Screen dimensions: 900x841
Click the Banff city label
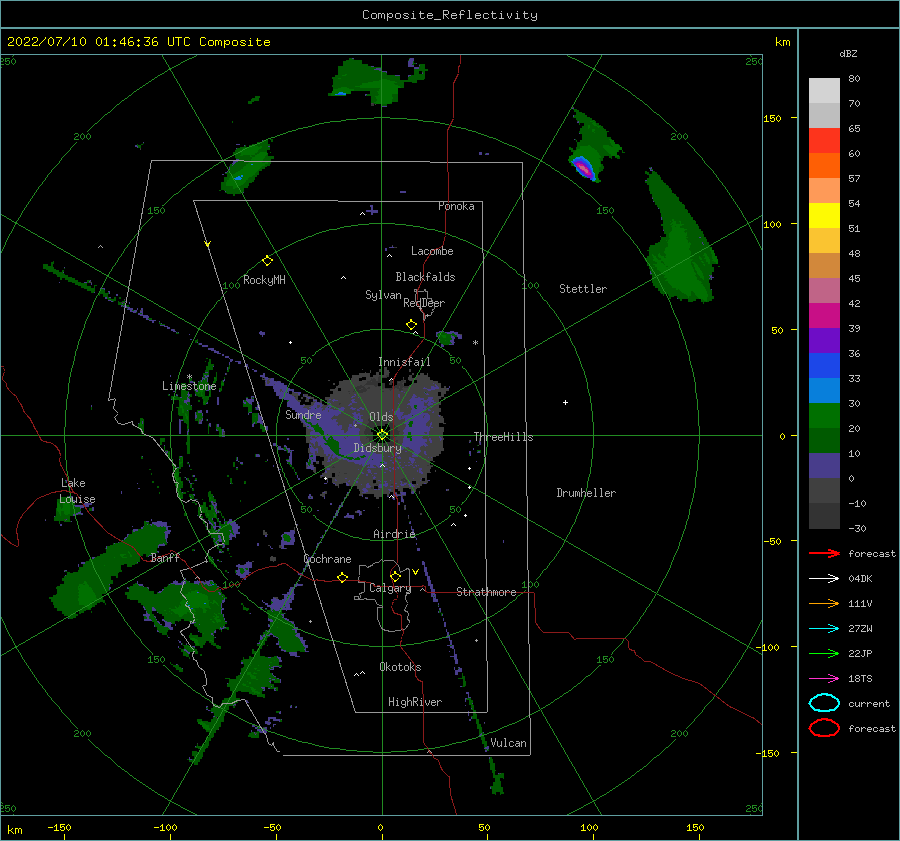[165, 557]
